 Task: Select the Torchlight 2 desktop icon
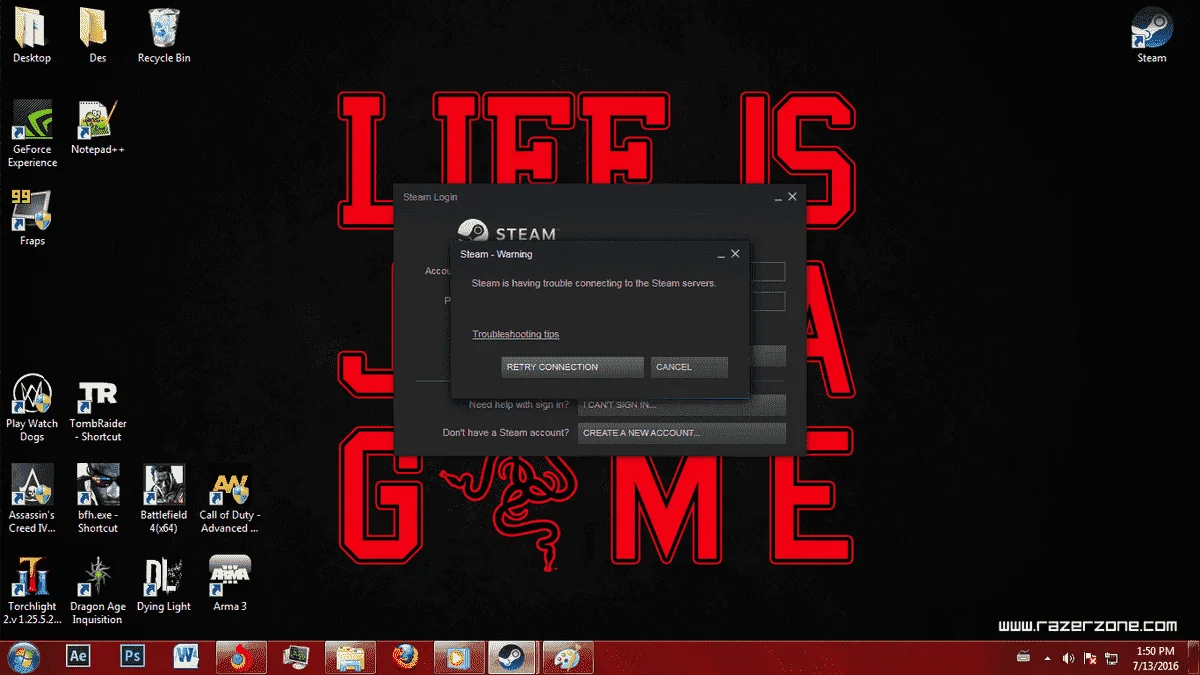coord(32,590)
